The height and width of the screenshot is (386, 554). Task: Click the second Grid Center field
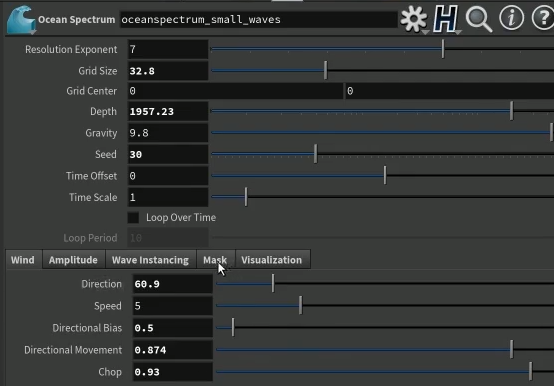(x=449, y=91)
